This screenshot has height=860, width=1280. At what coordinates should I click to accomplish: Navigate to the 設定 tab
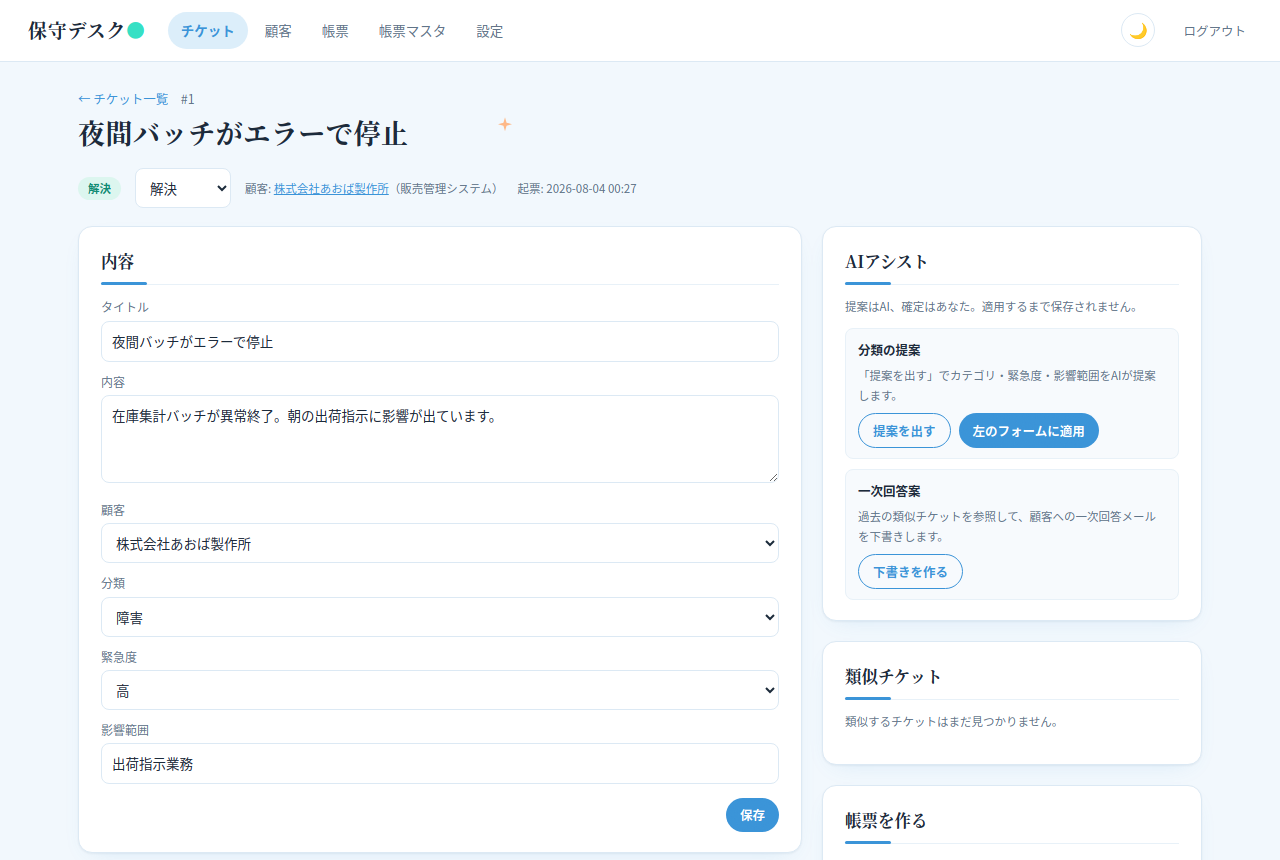coord(490,31)
